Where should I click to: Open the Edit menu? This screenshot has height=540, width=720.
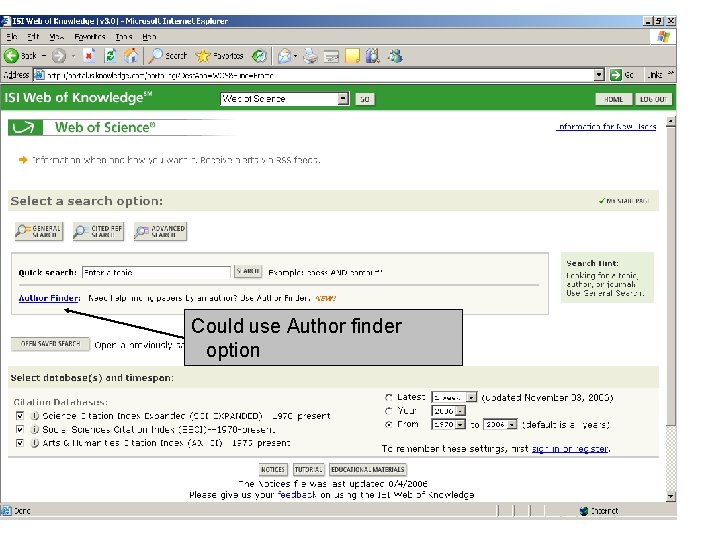33,36
